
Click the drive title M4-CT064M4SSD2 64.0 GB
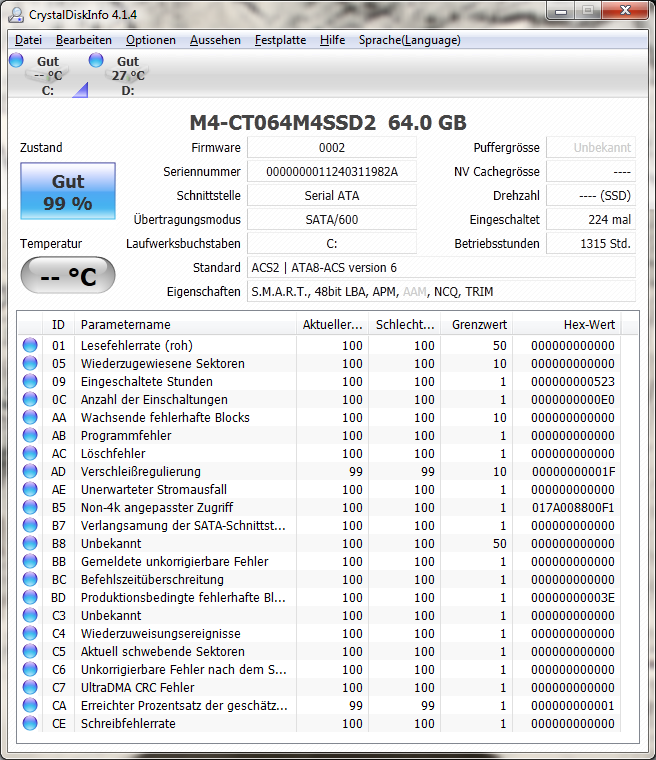[328, 122]
